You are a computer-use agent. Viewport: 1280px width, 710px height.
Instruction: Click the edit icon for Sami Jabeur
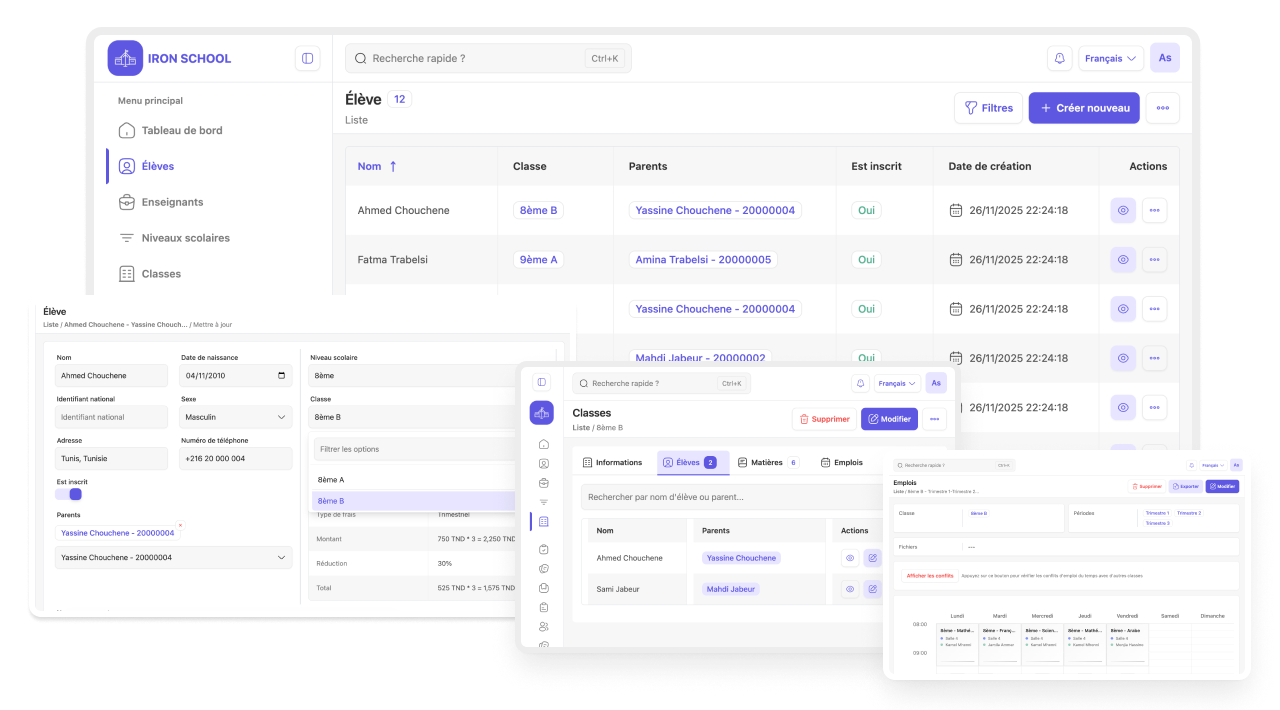click(872, 589)
